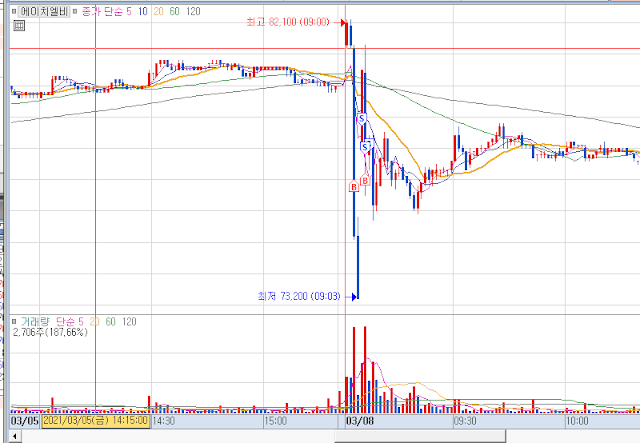Select the price 20 moving average label

tap(158, 11)
